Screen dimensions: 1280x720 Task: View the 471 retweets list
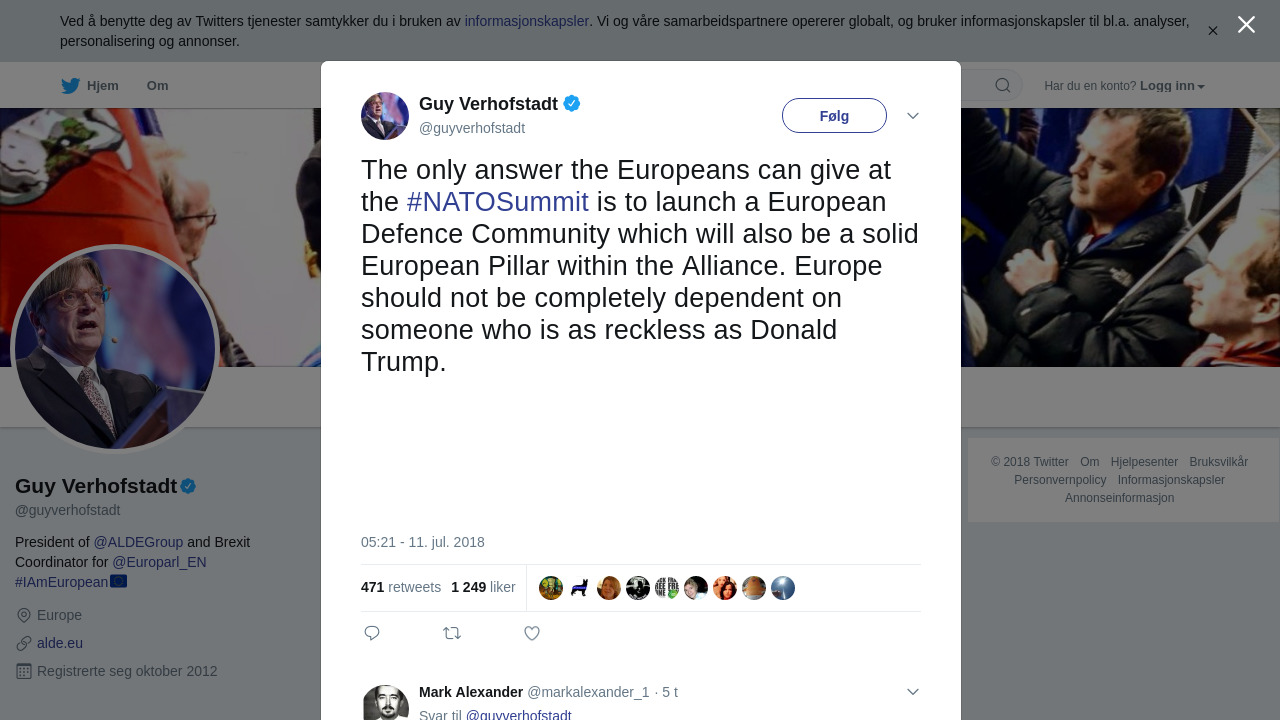pyautogui.click(x=401, y=587)
